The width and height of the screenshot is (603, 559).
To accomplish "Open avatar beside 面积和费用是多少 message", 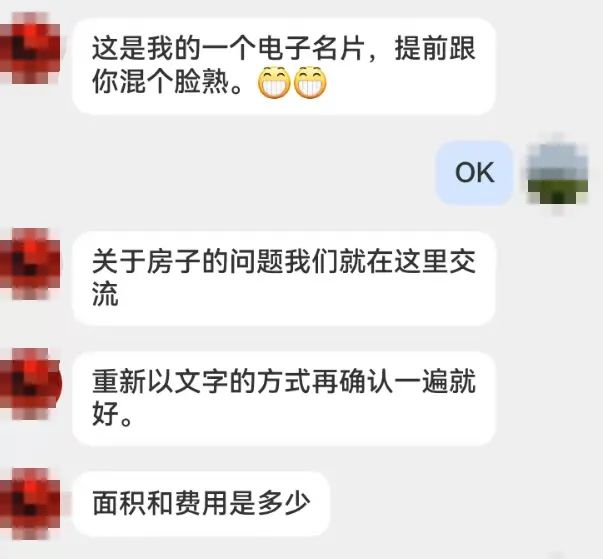I will click(x=30, y=504).
